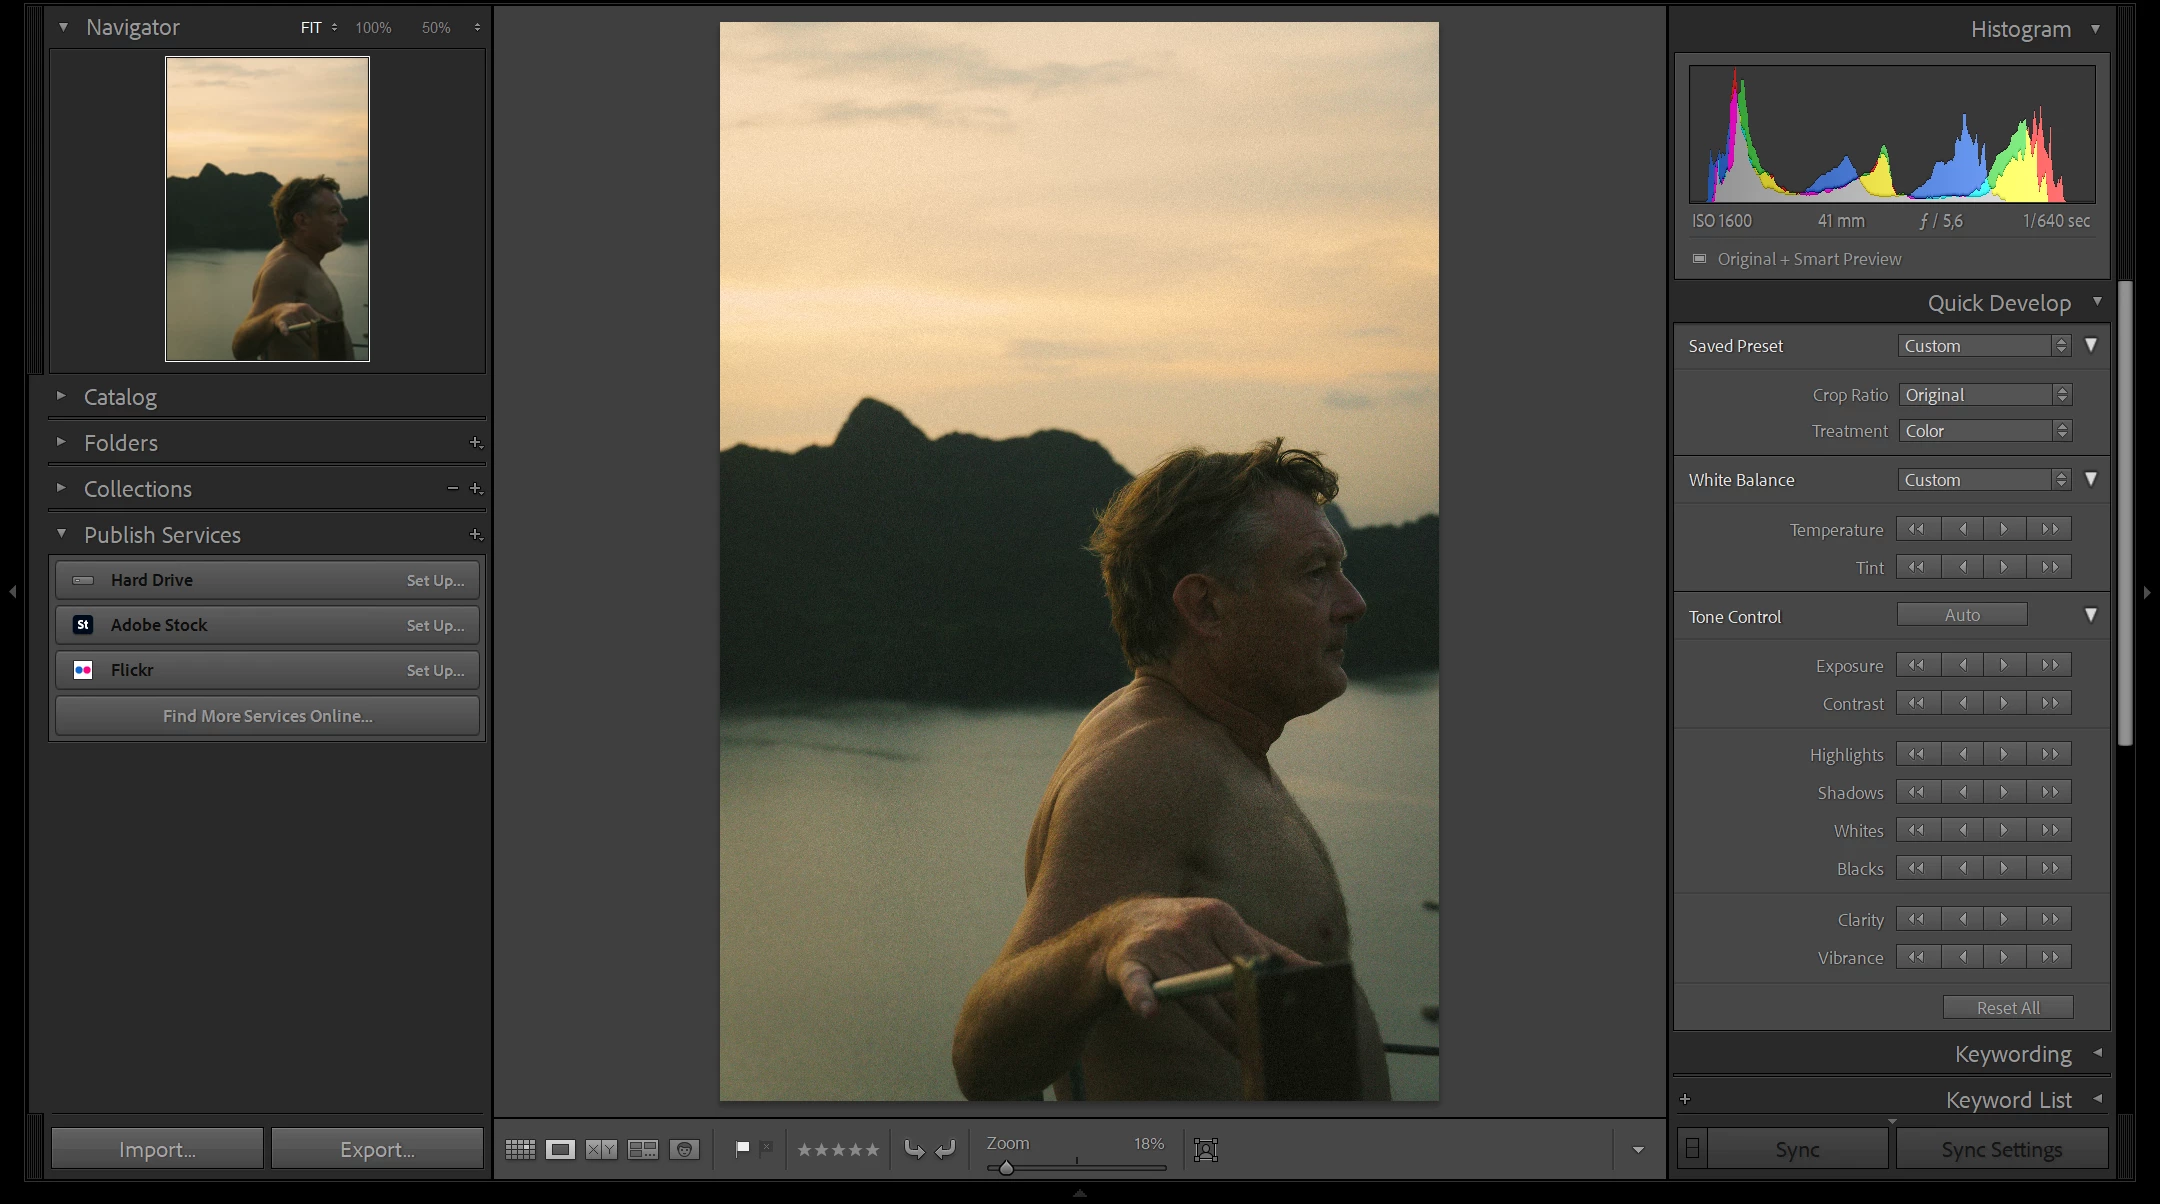This screenshot has width=2160, height=1204.
Task: Open Survey view
Action: click(x=642, y=1150)
